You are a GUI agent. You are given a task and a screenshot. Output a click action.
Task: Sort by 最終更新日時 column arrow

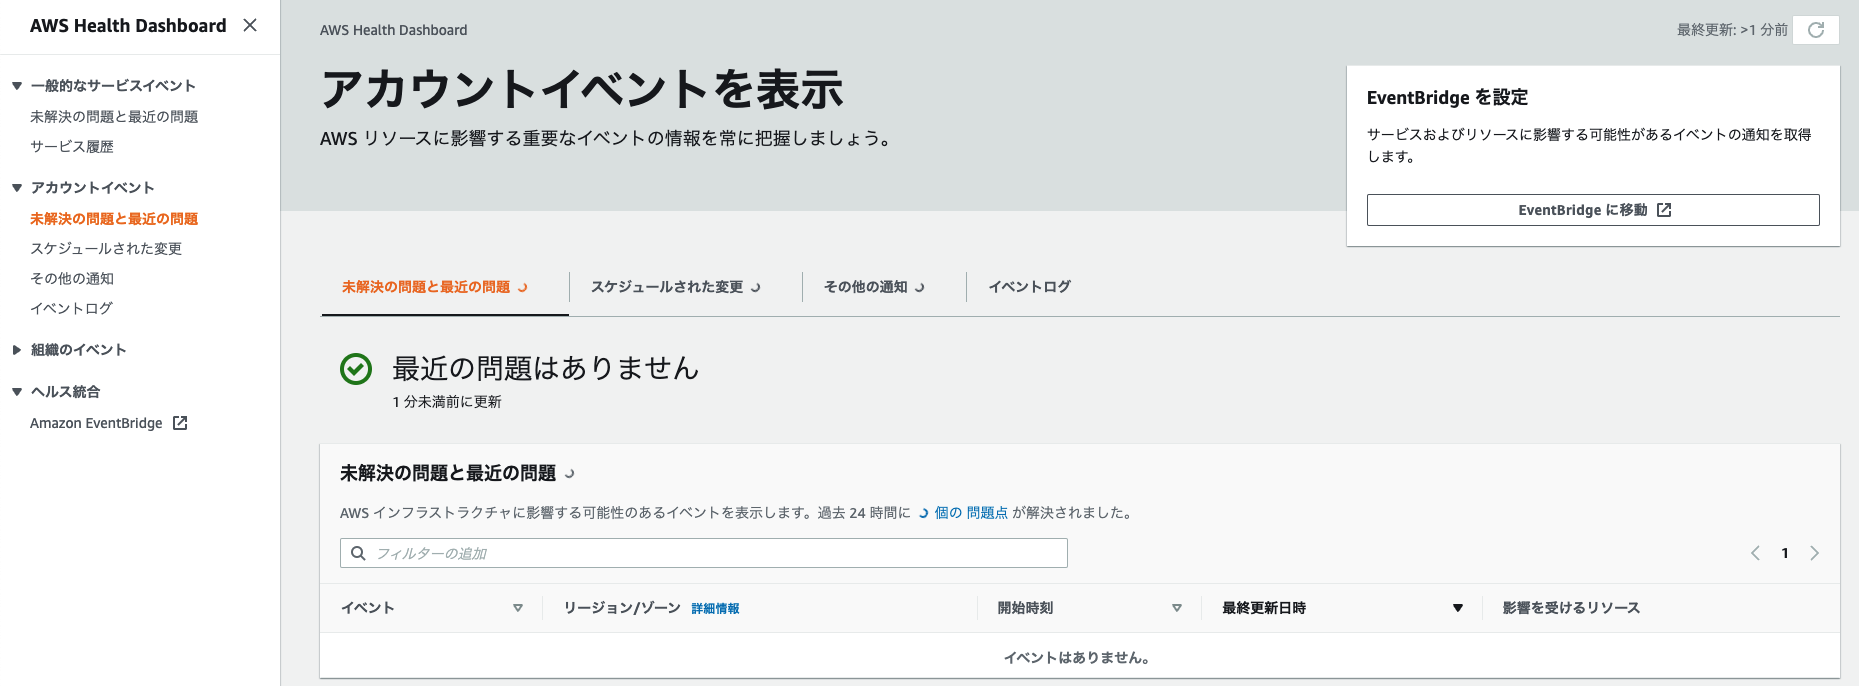1458,608
